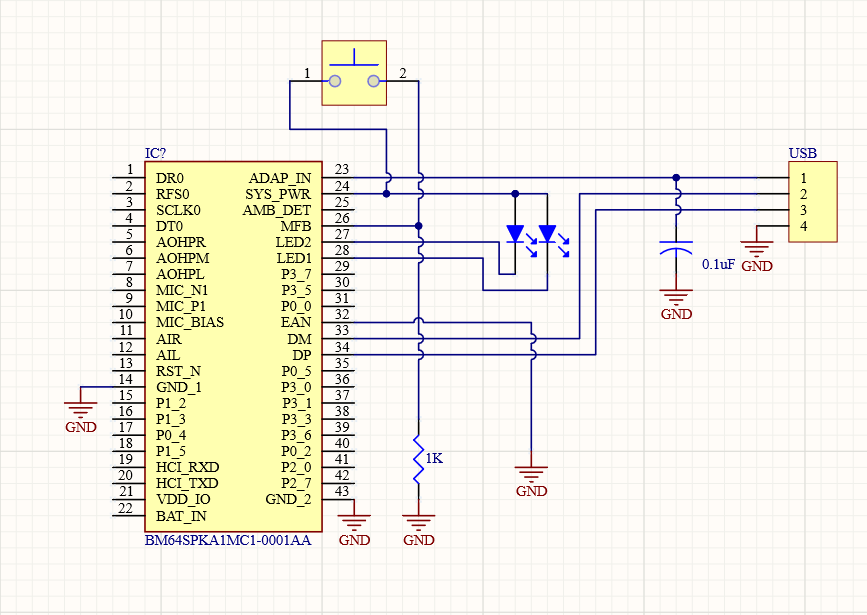867x615 pixels.
Task: Click the switch pin 2 label
Action: click(403, 73)
